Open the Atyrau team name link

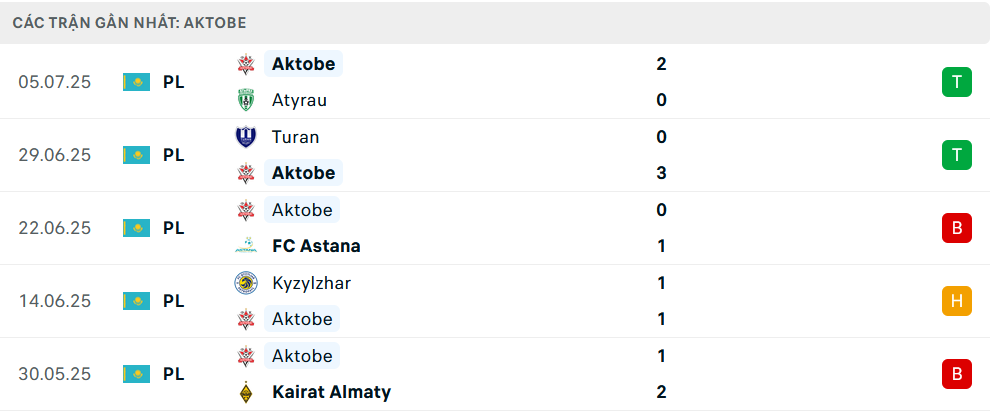tap(299, 100)
